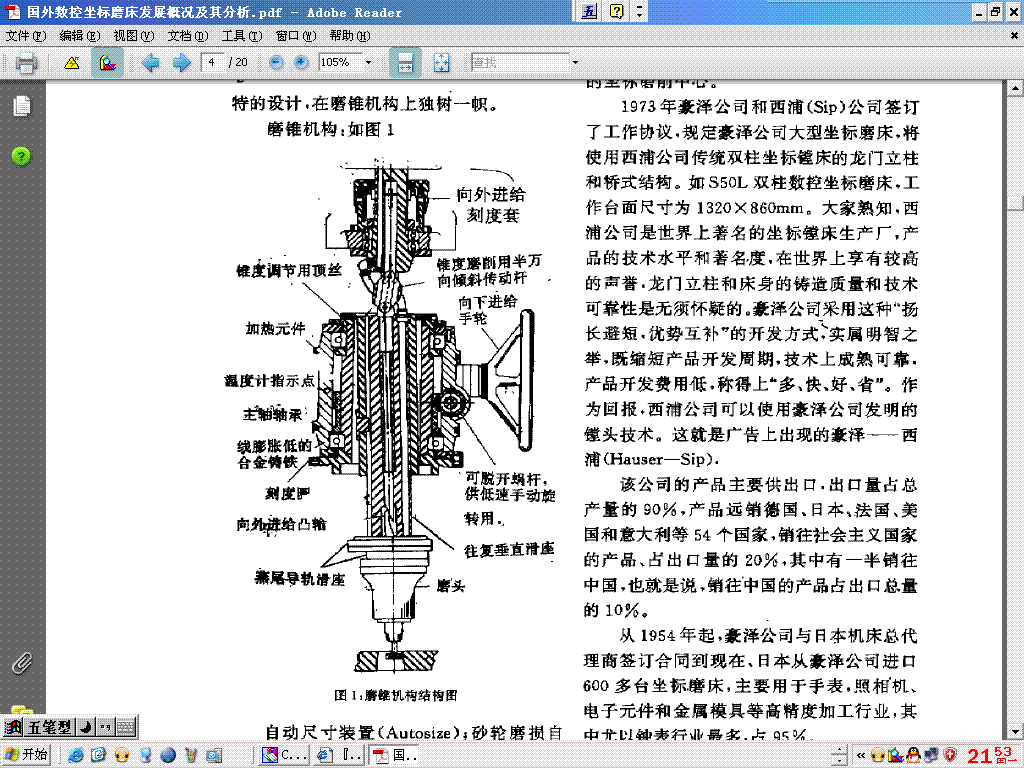Open the 文档 (Document) menu
Viewport: 1024px width, 768px height.
[x=187, y=36]
